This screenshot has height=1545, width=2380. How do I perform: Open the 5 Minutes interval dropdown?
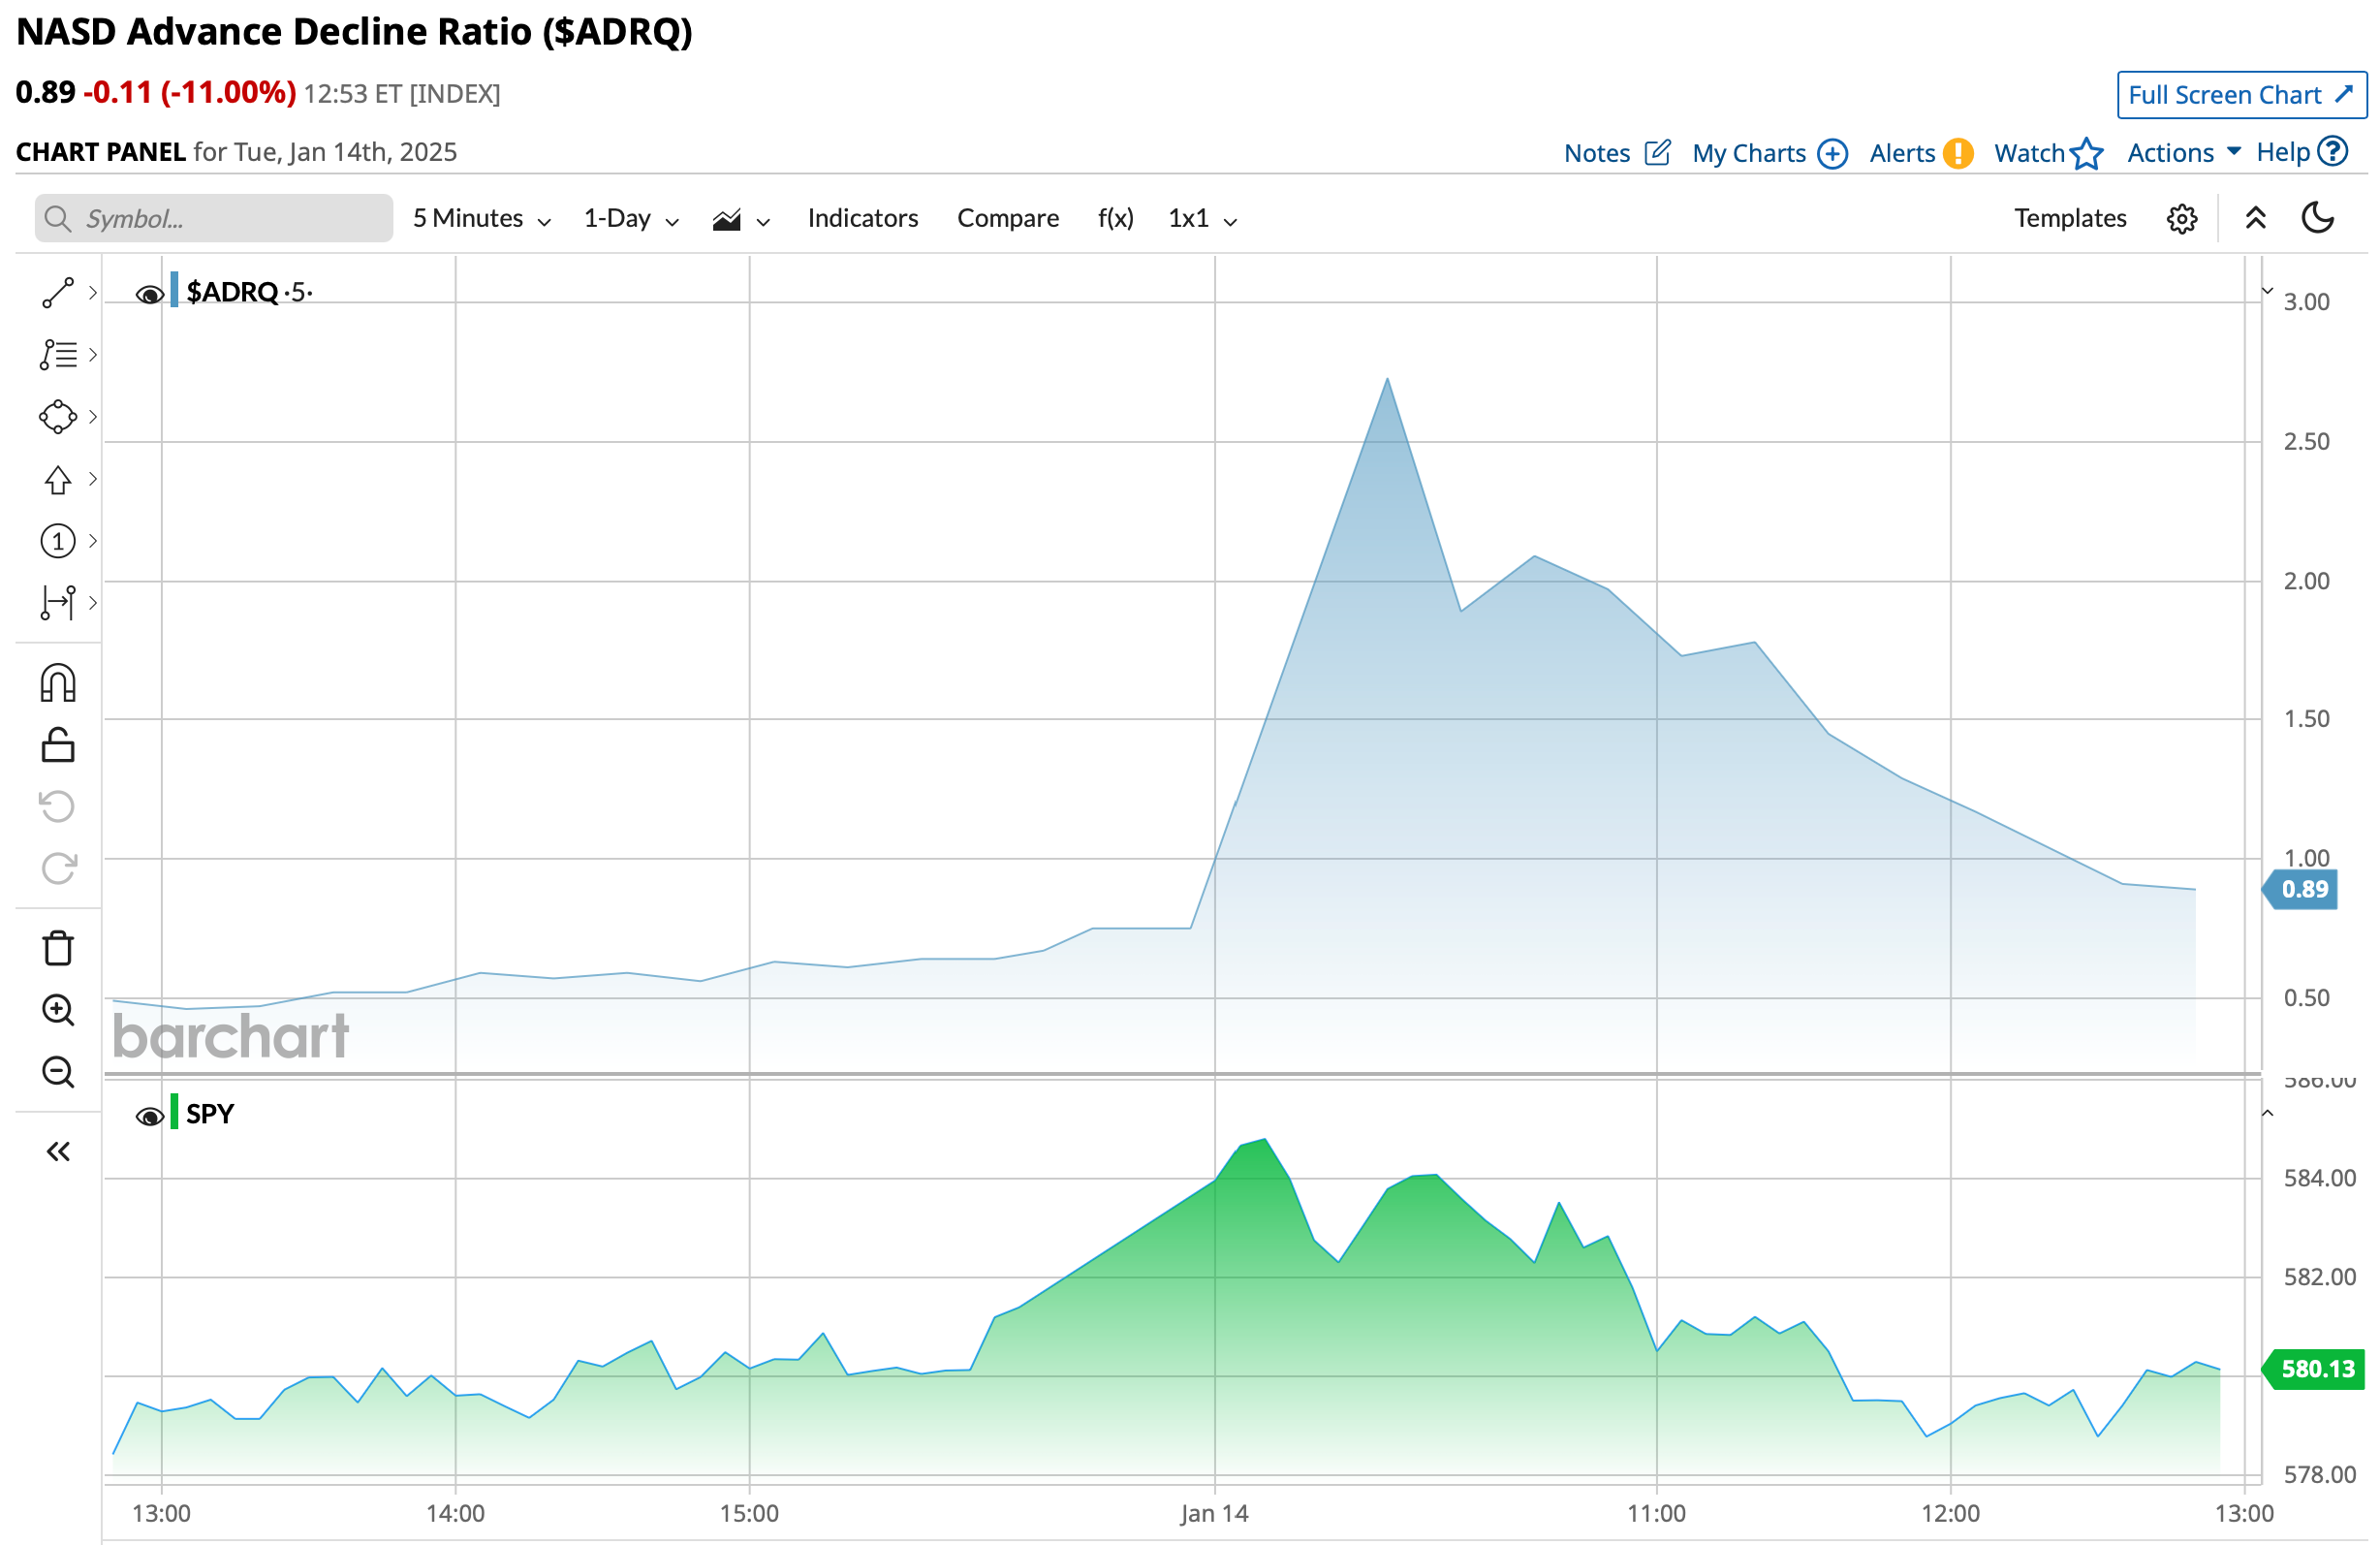click(481, 219)
